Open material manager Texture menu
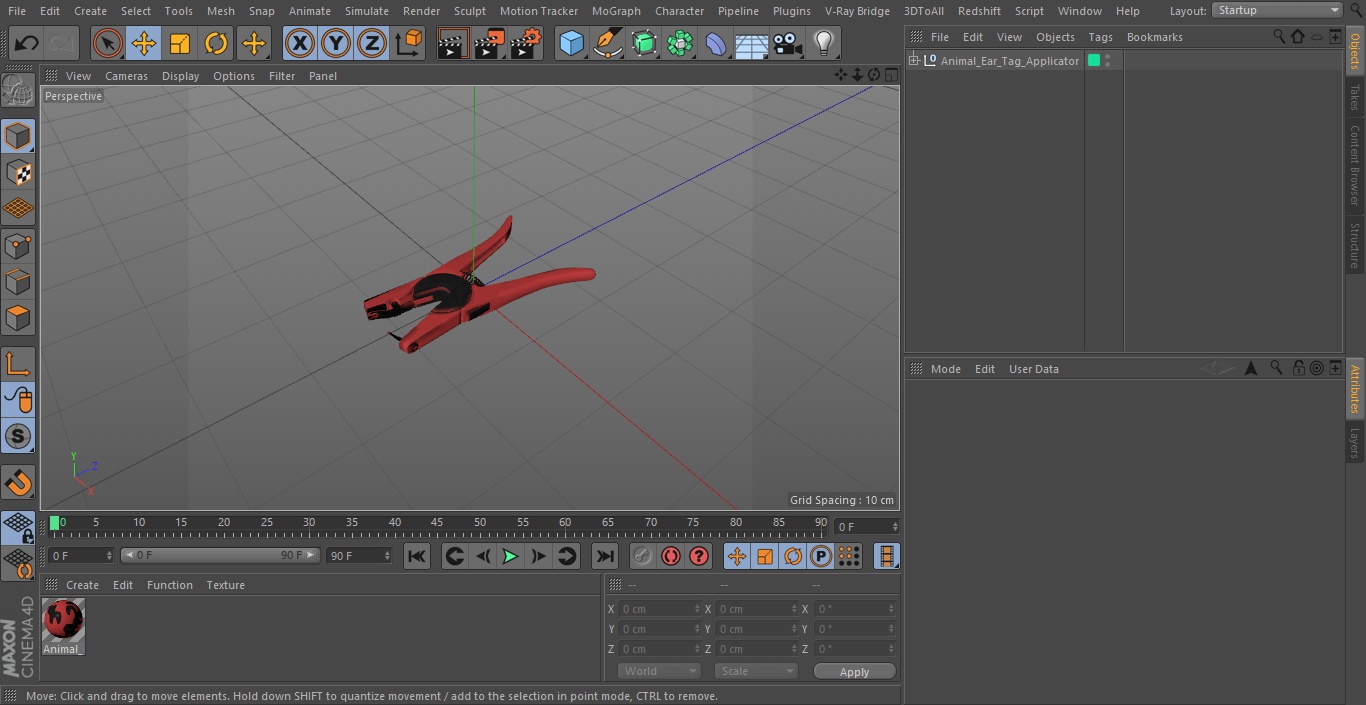The width and height of the screenshot is (1366, 705). point(225,586)
